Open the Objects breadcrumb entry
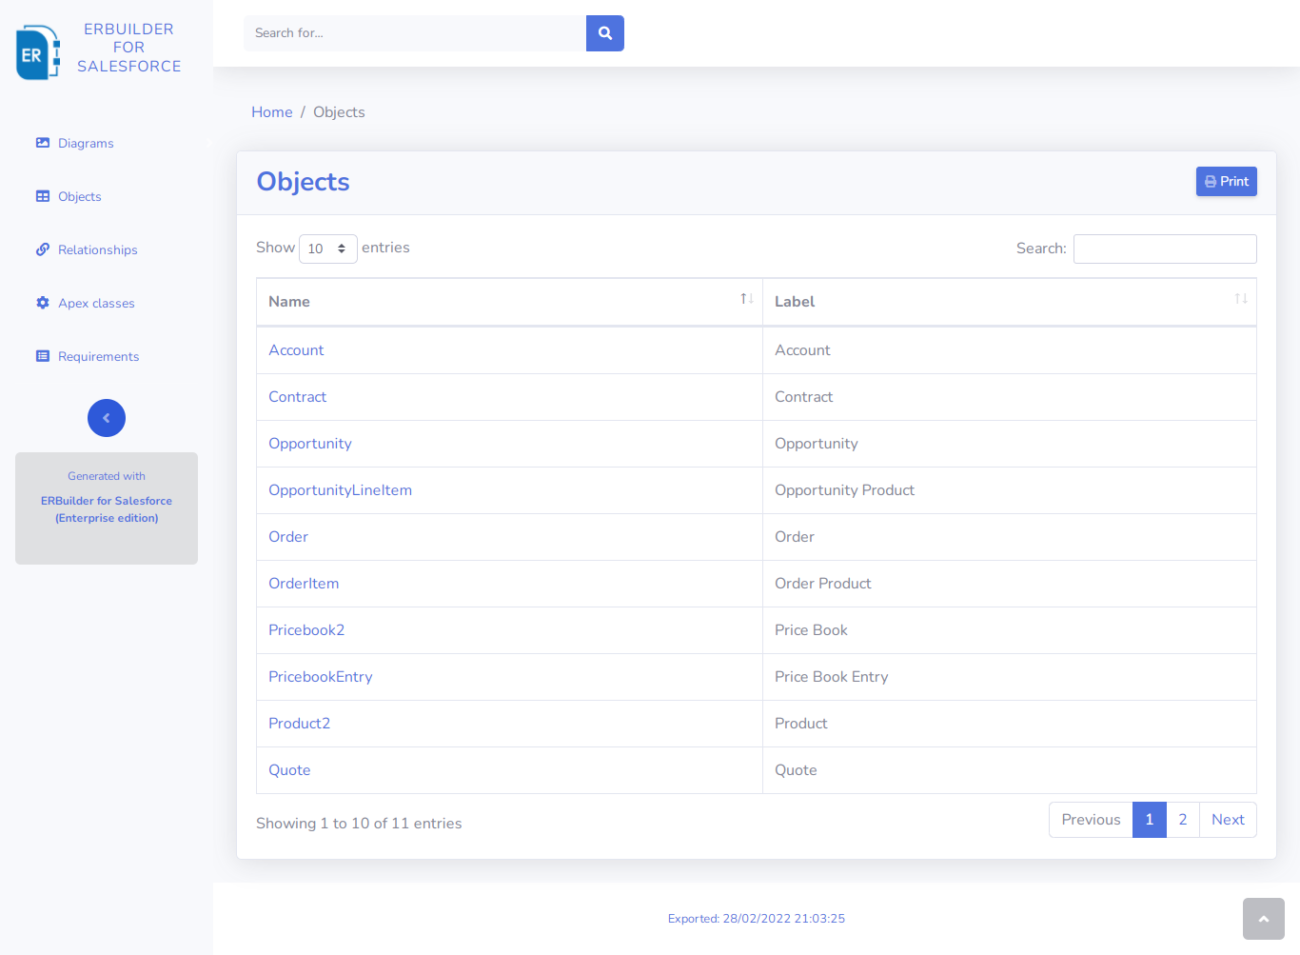 coord(338,112)
